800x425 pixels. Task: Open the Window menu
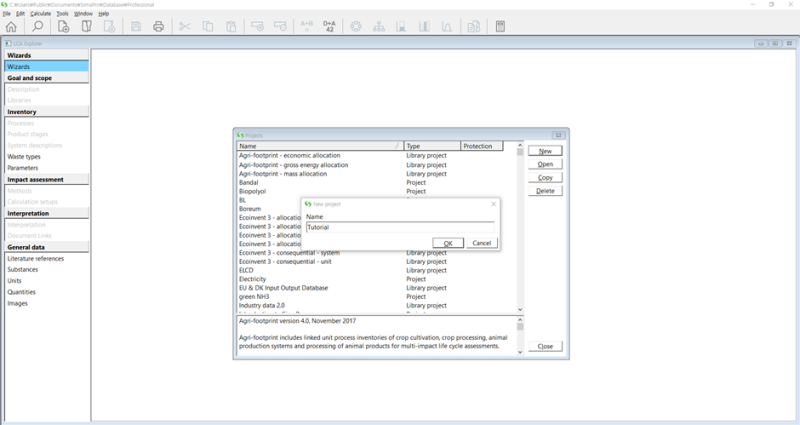tap(83, 14)
